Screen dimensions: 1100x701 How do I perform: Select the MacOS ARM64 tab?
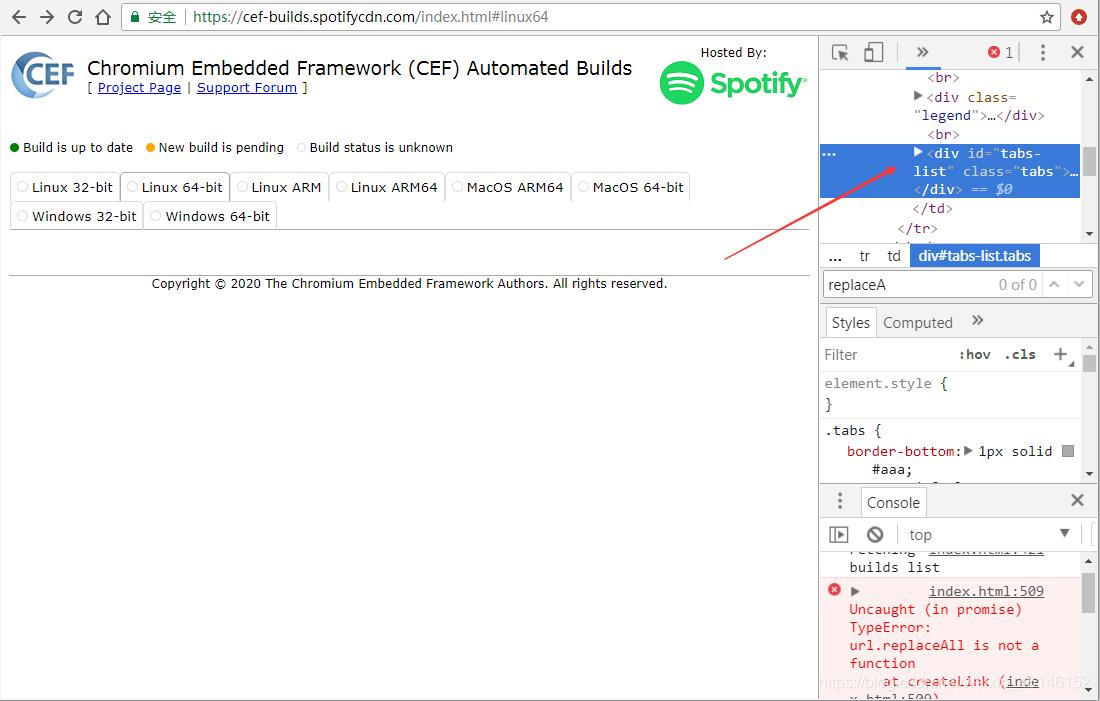pyautogui.click(x=508, y=187)
